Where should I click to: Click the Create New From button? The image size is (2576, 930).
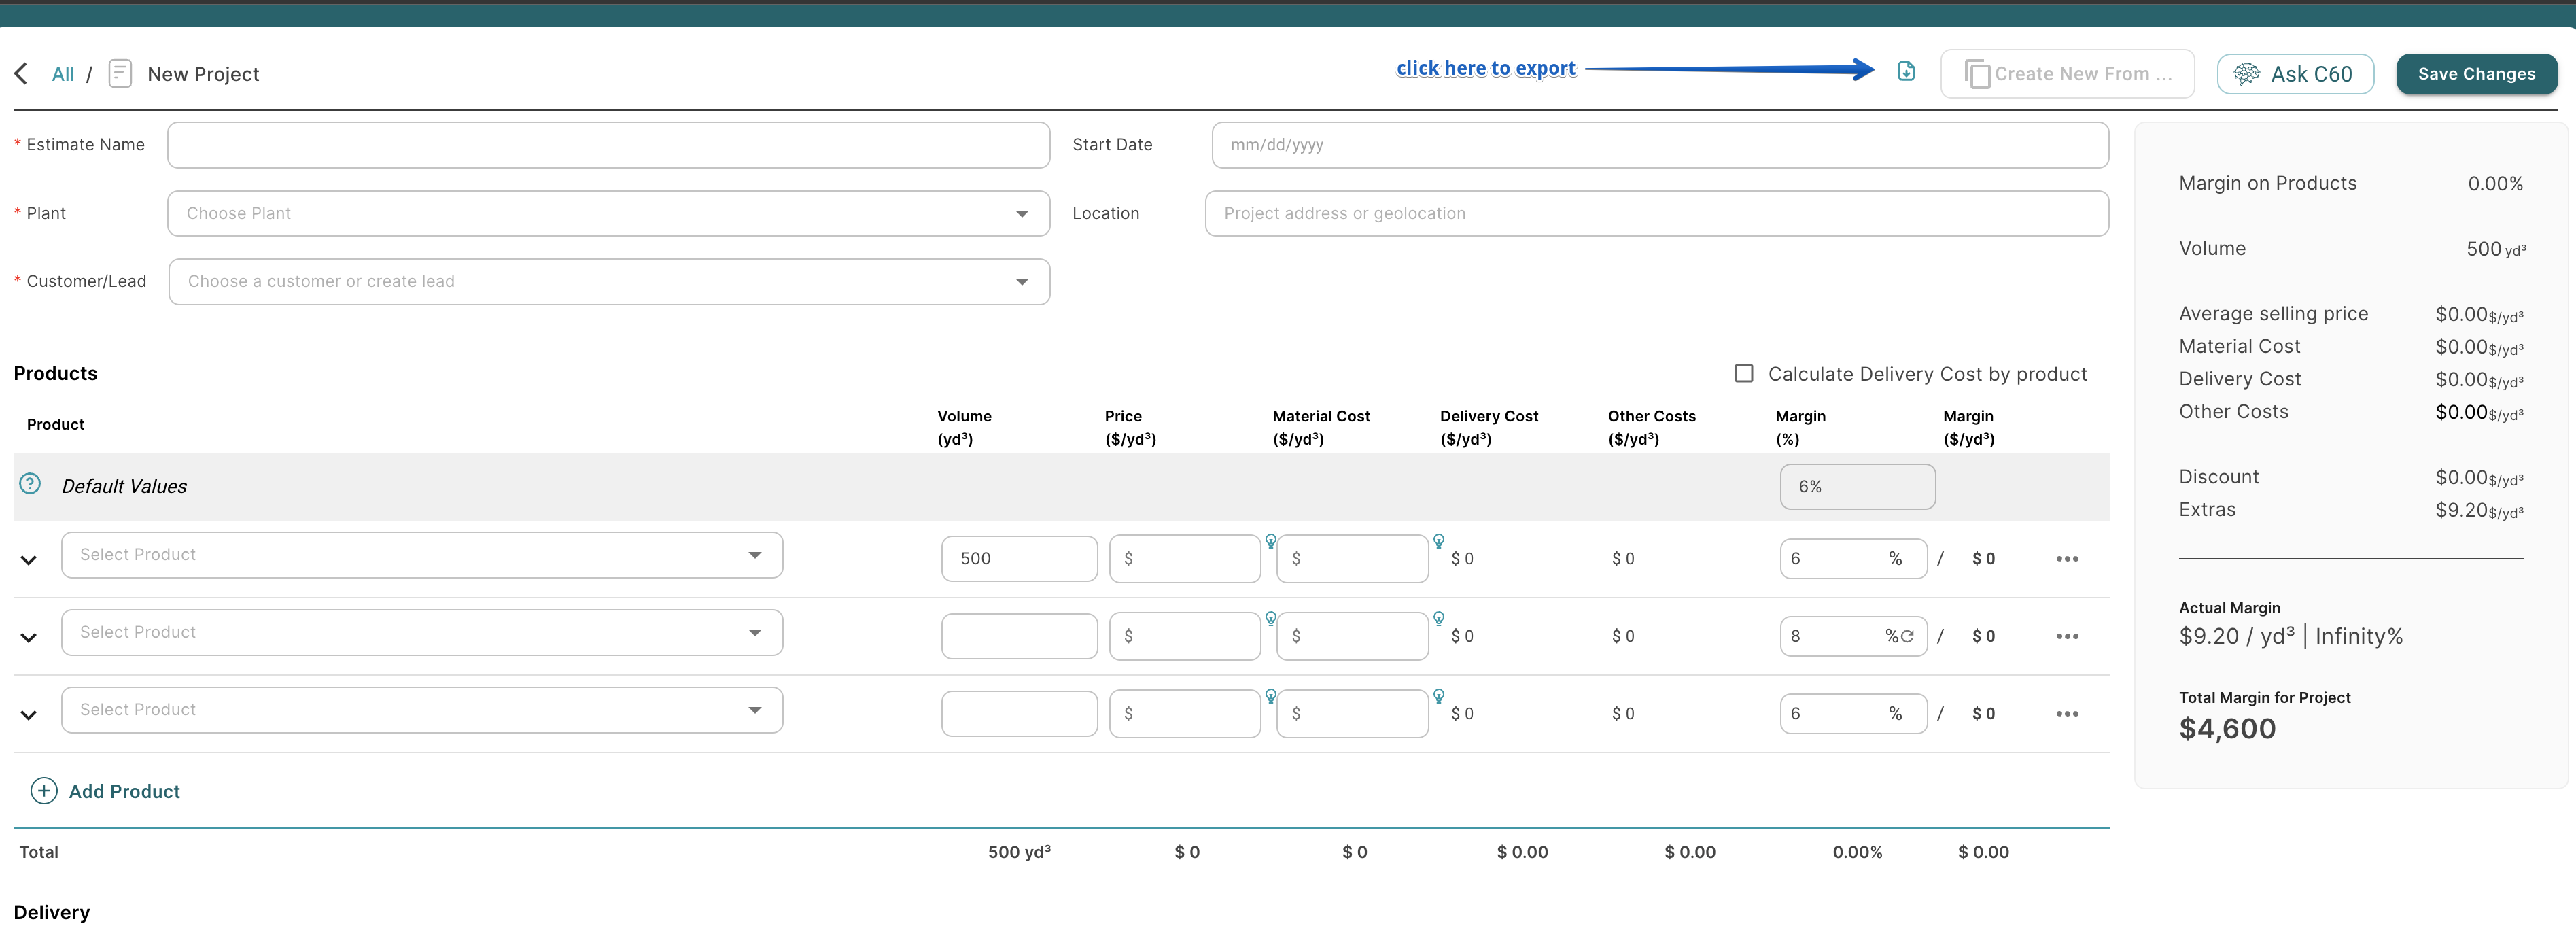pos(2067,74)
